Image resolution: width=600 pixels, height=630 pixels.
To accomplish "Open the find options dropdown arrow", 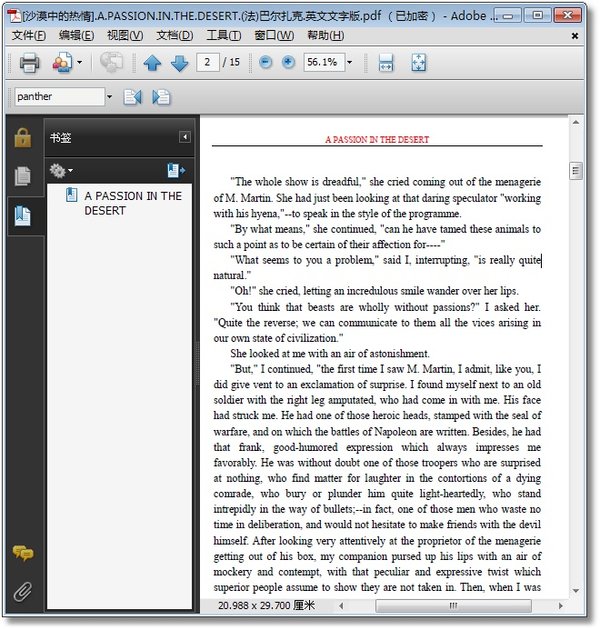I will pyautogui.click(x=109, y=97).
